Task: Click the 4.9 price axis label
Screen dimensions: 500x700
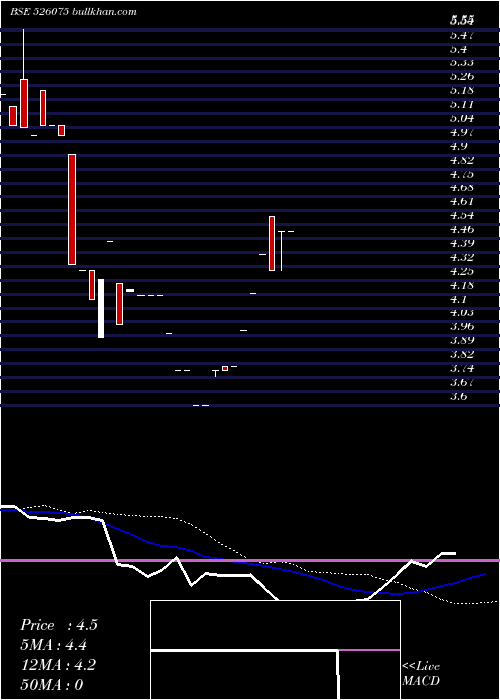Action: [x=459, y=146]
